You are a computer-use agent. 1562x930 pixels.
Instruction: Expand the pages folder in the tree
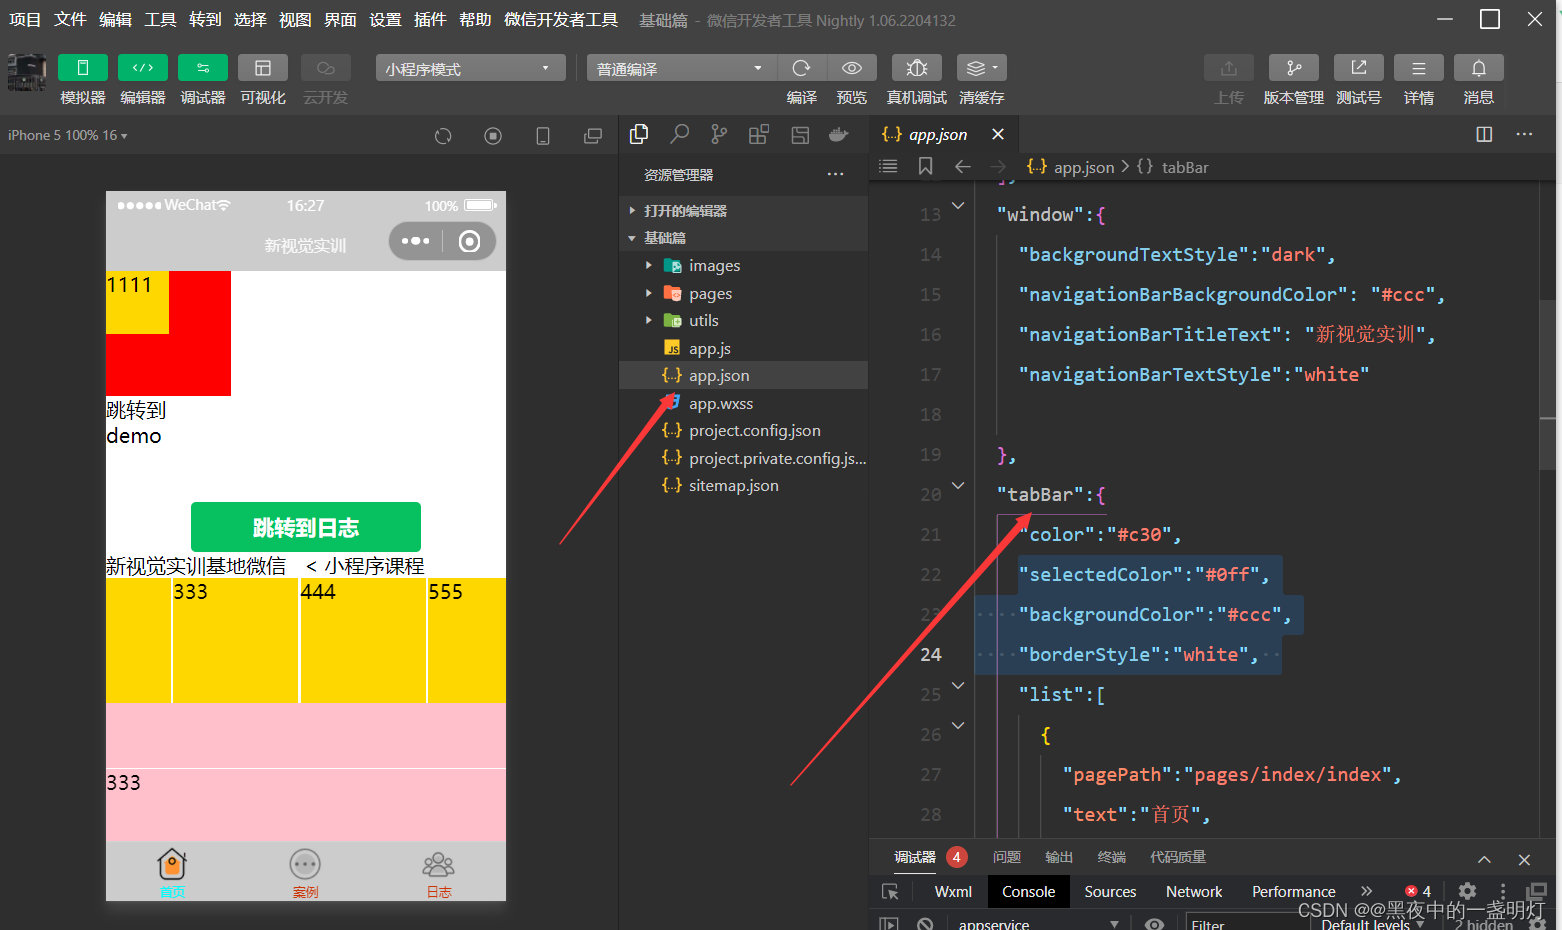point(710,293)
